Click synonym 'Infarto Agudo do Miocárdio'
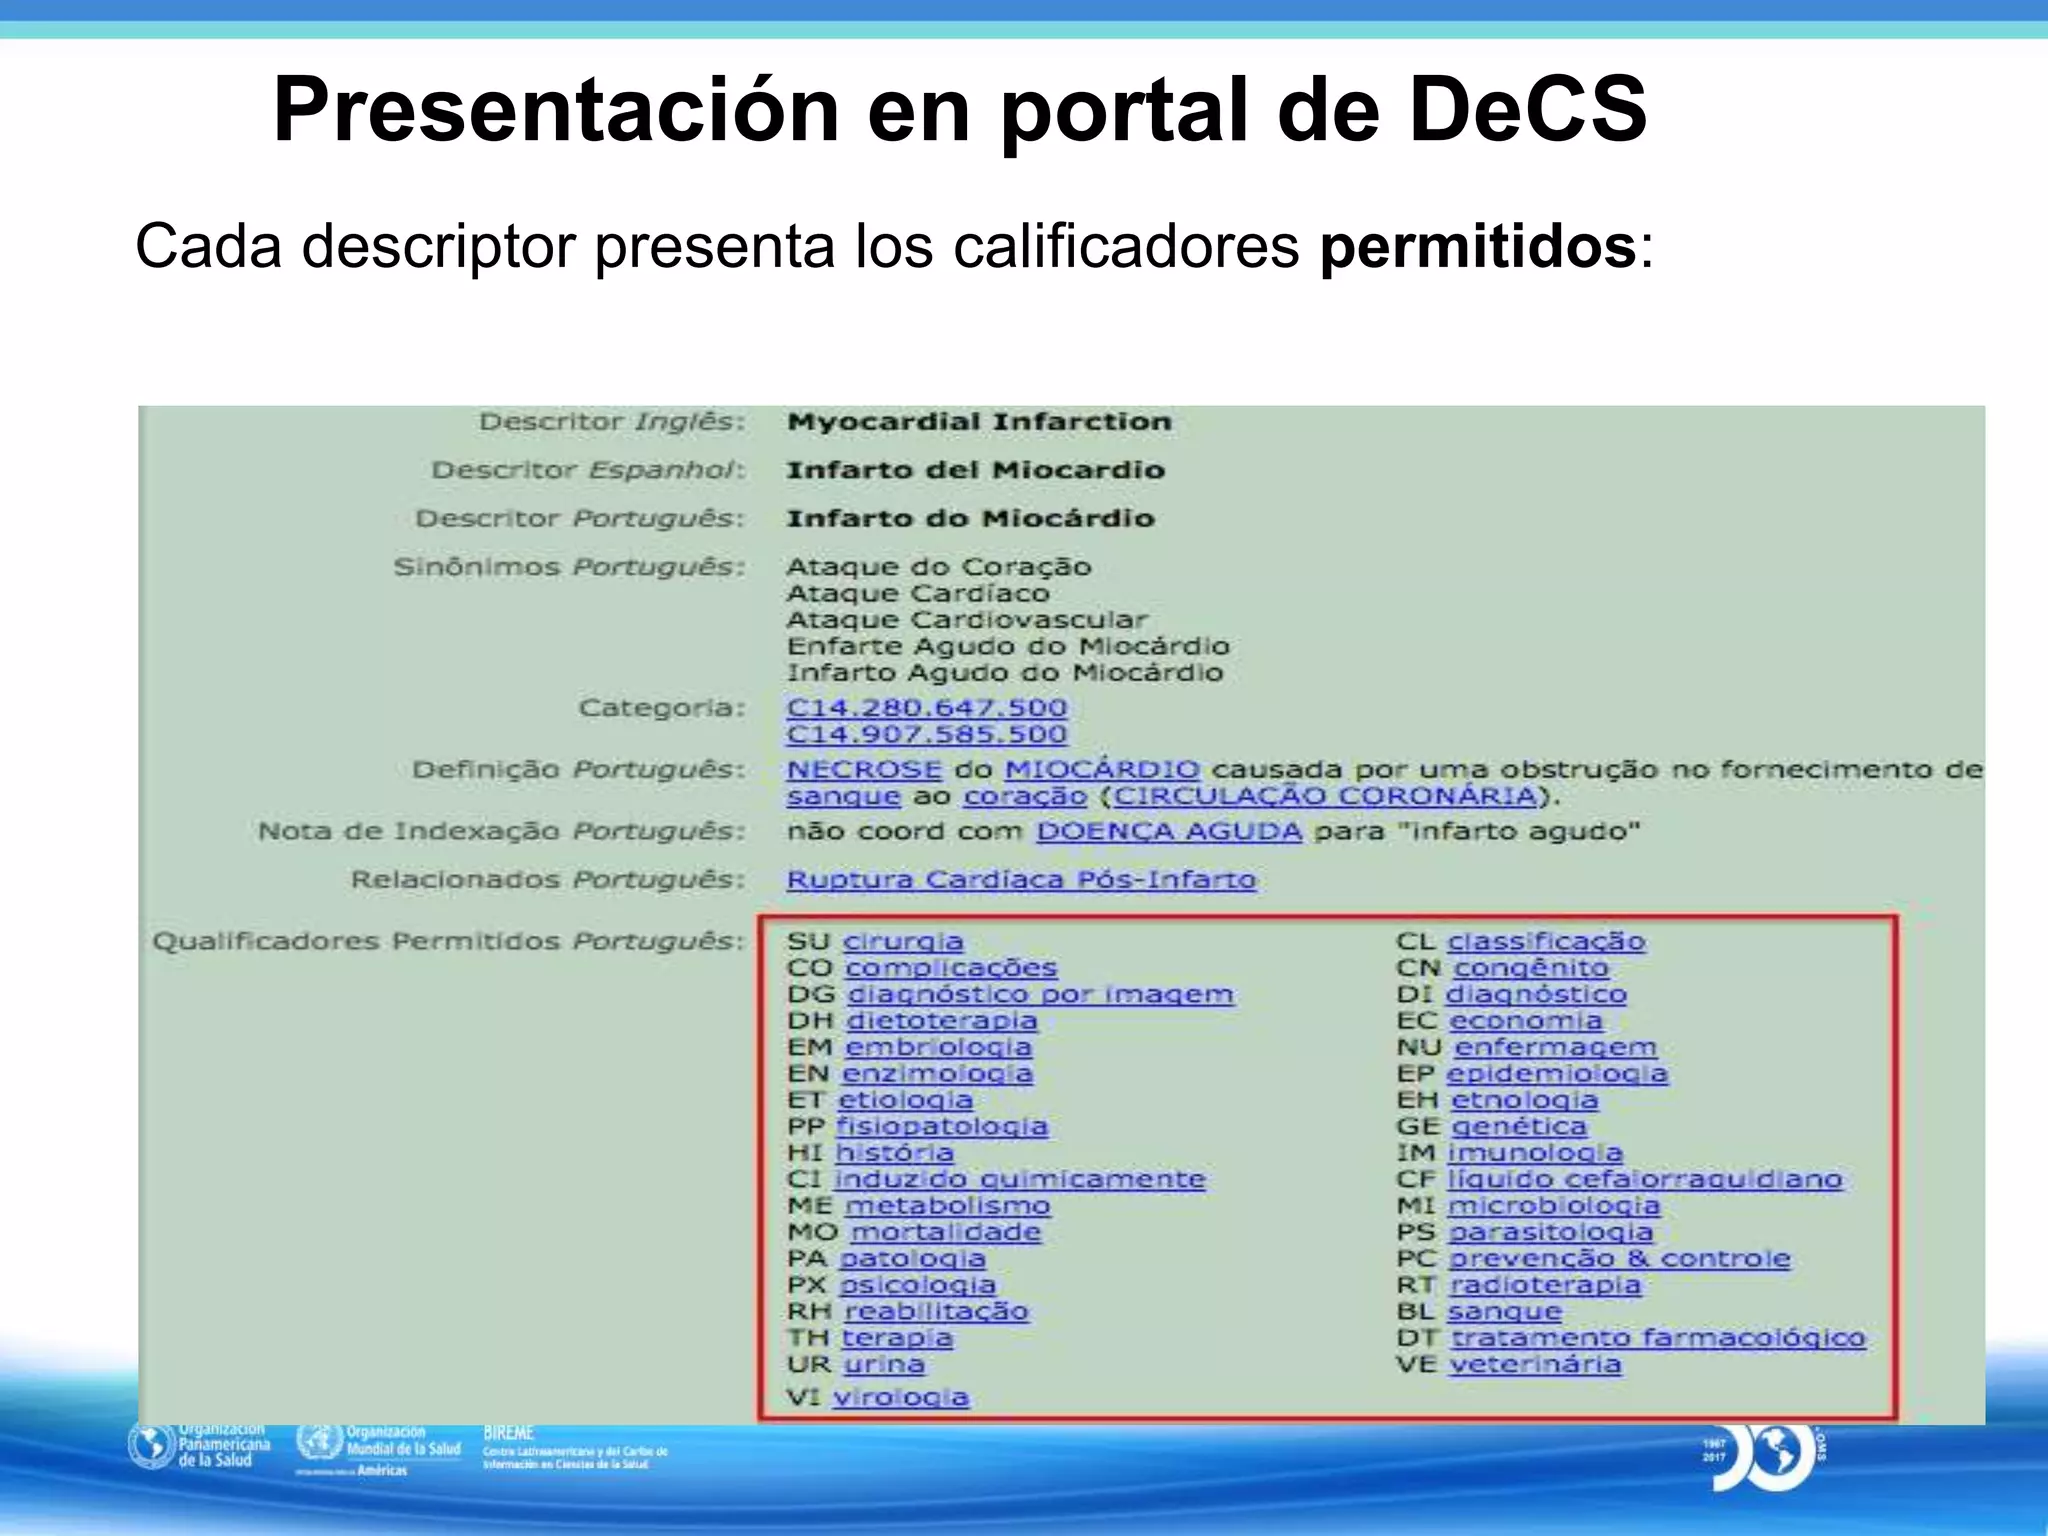 coord(1005,673)
